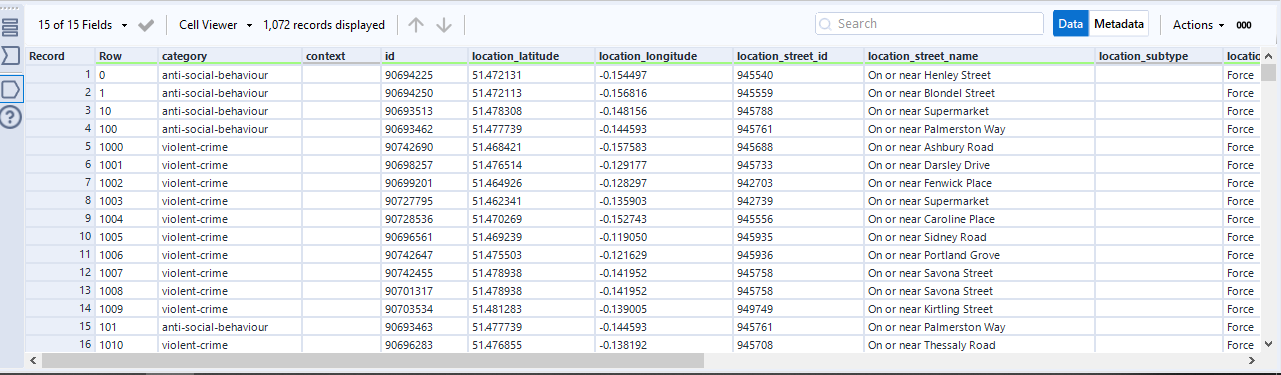Select Row cell 1000
This screenshot has width=1281, height=375.
[x=126, y=147]
